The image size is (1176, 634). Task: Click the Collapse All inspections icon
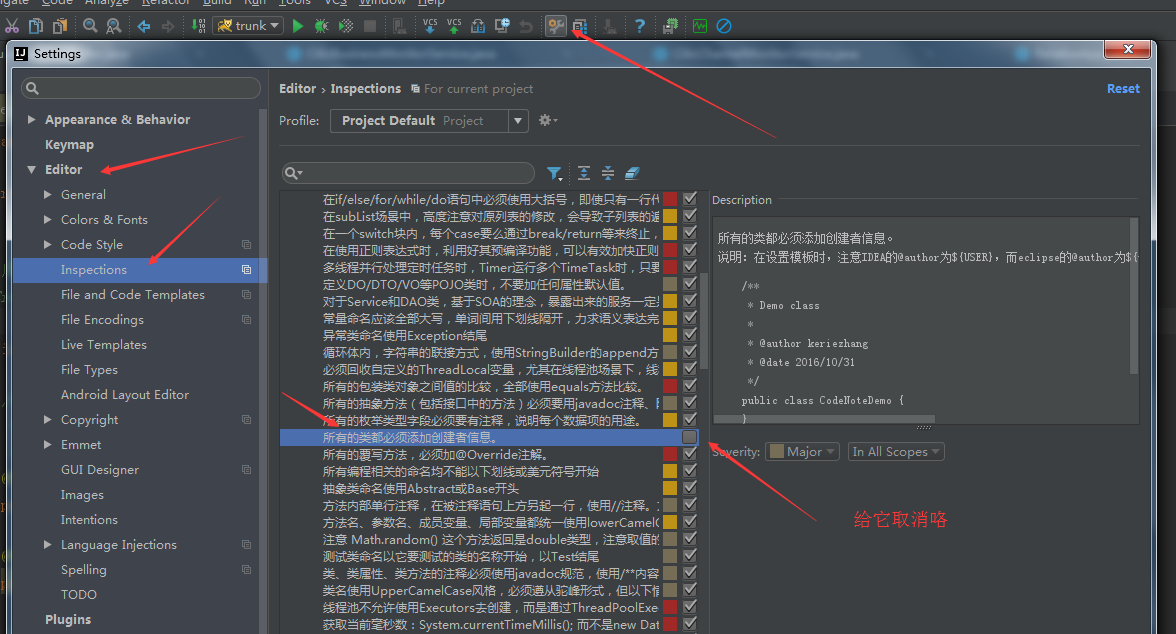(608, 173)
